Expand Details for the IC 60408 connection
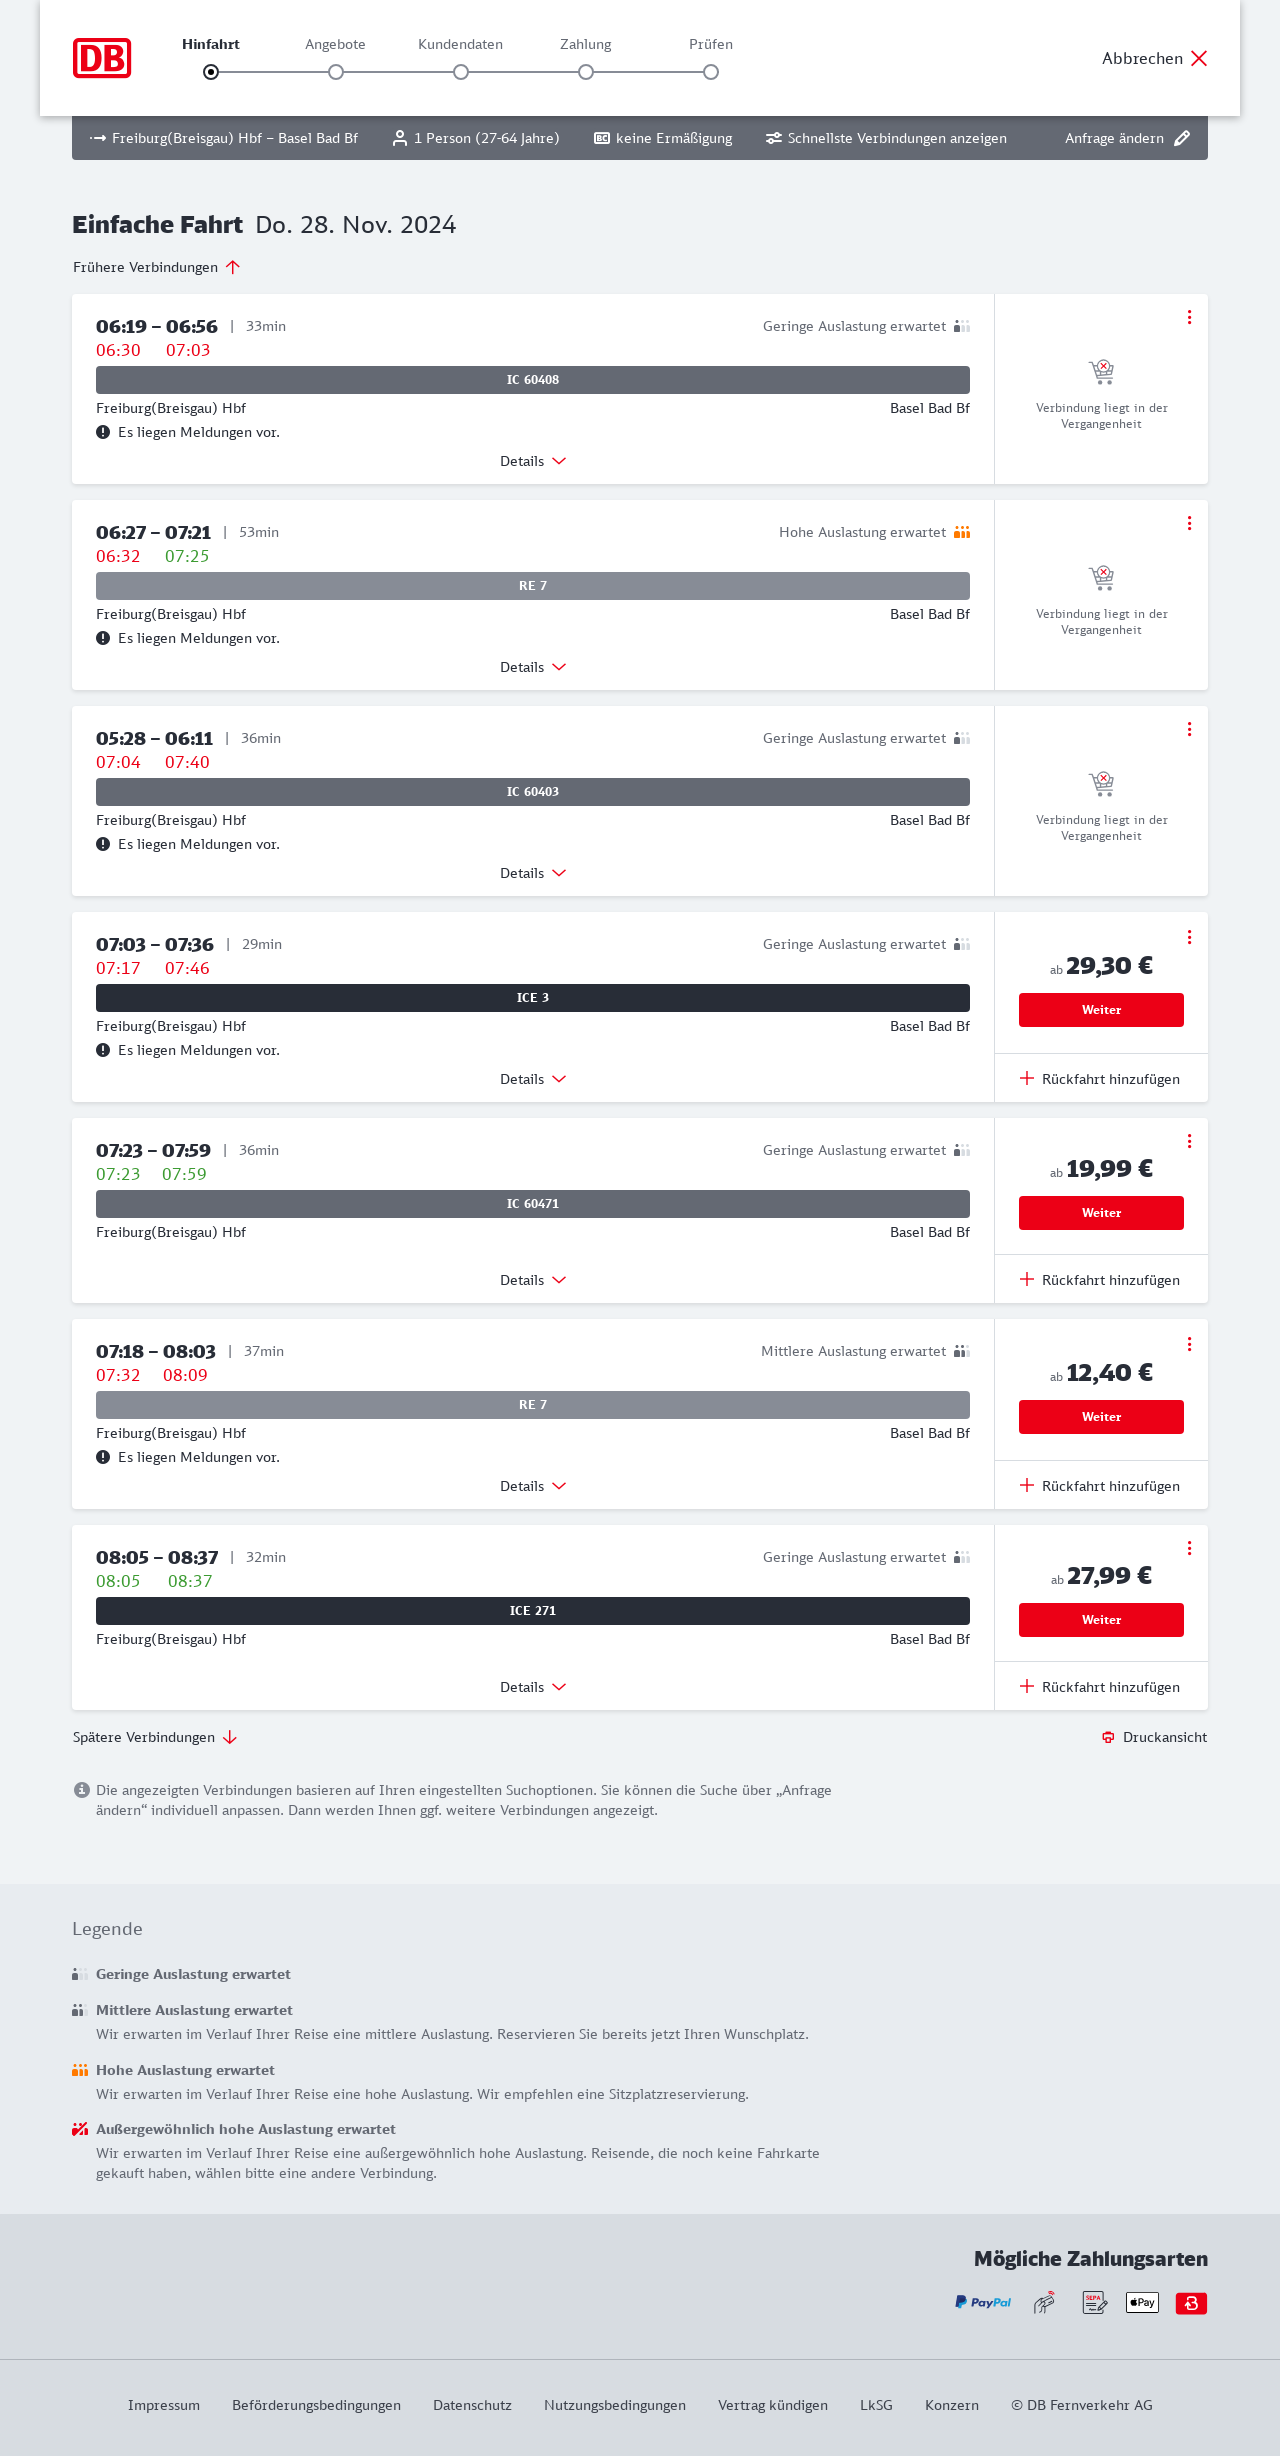The width and height of the screenshot is (1280, 2456). [533, 461]
